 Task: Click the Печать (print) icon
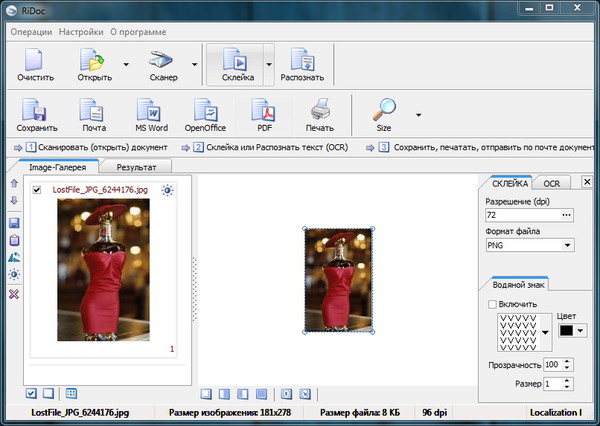(319, 110)
